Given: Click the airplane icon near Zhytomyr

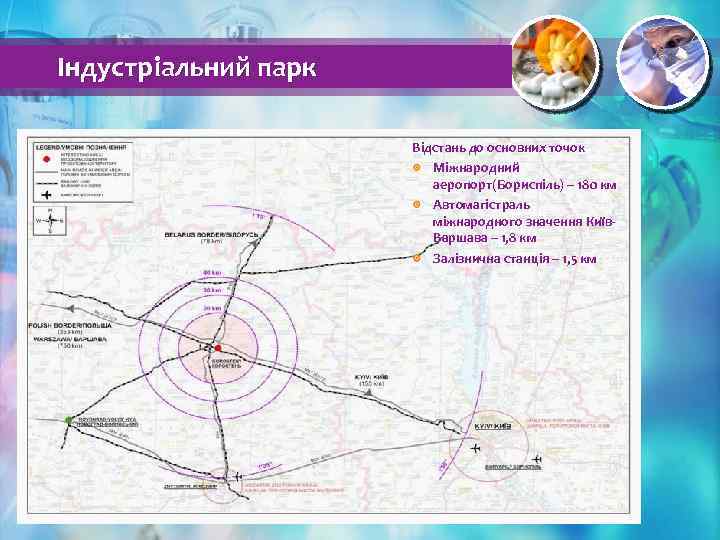Looking at the screenshot, I should coord(238,476).
